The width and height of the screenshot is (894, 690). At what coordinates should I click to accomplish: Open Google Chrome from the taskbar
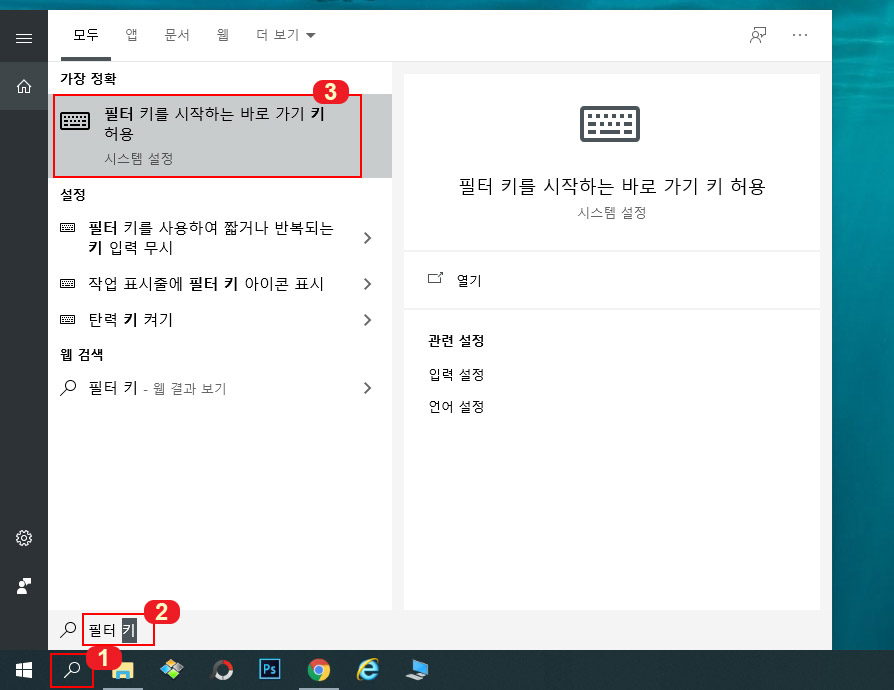(319, 670)
